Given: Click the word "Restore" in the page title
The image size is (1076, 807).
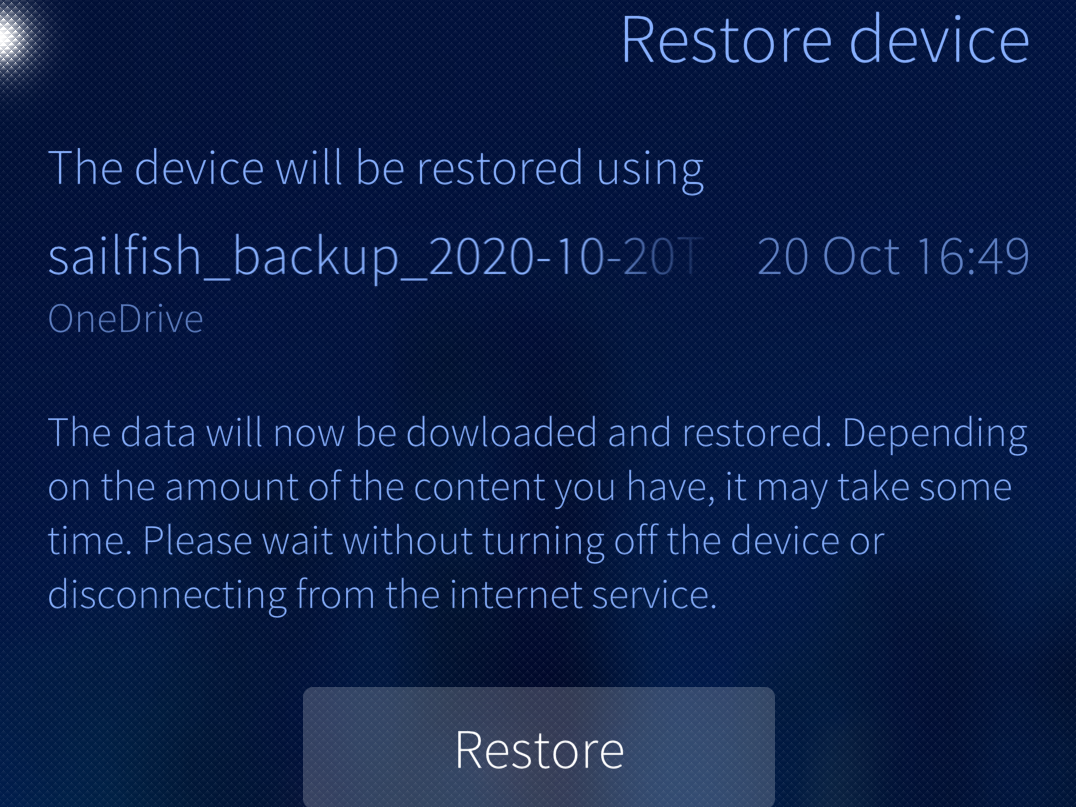Looking at the screenshot, I should 726,41.
